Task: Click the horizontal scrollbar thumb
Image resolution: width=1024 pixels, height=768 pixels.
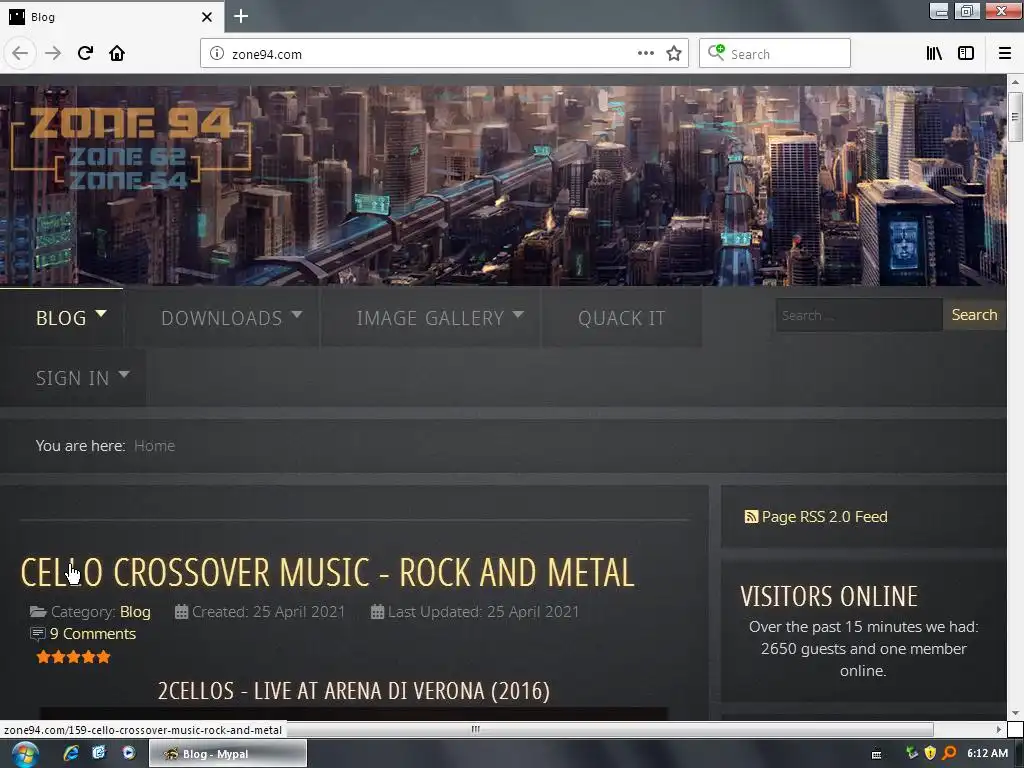Action: pyautogui.click(x=475, y=729)
